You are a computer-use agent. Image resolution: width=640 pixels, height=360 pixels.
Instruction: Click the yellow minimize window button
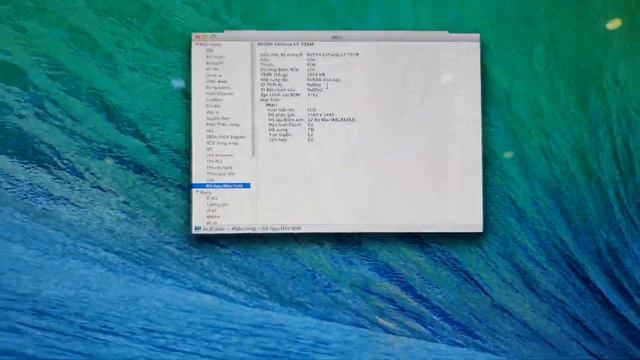[205, 37]
